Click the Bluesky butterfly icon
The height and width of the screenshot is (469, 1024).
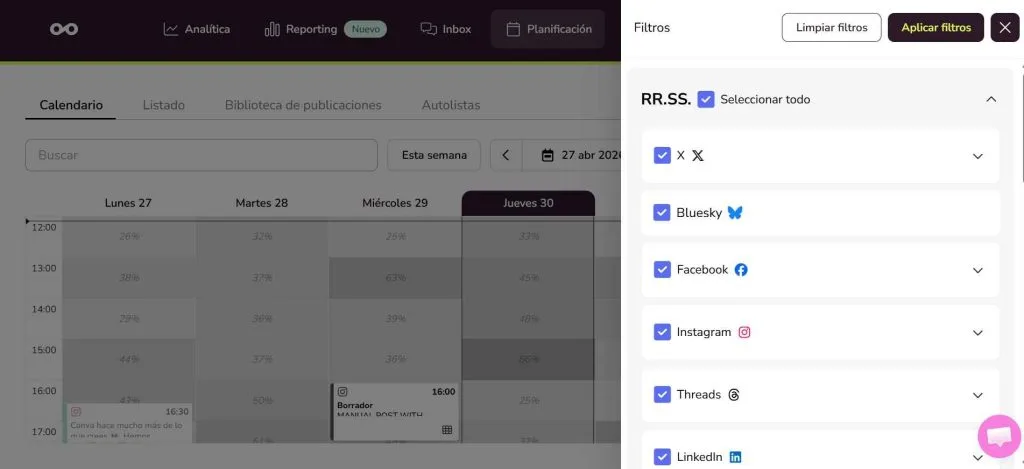click(x=735, y=213)
